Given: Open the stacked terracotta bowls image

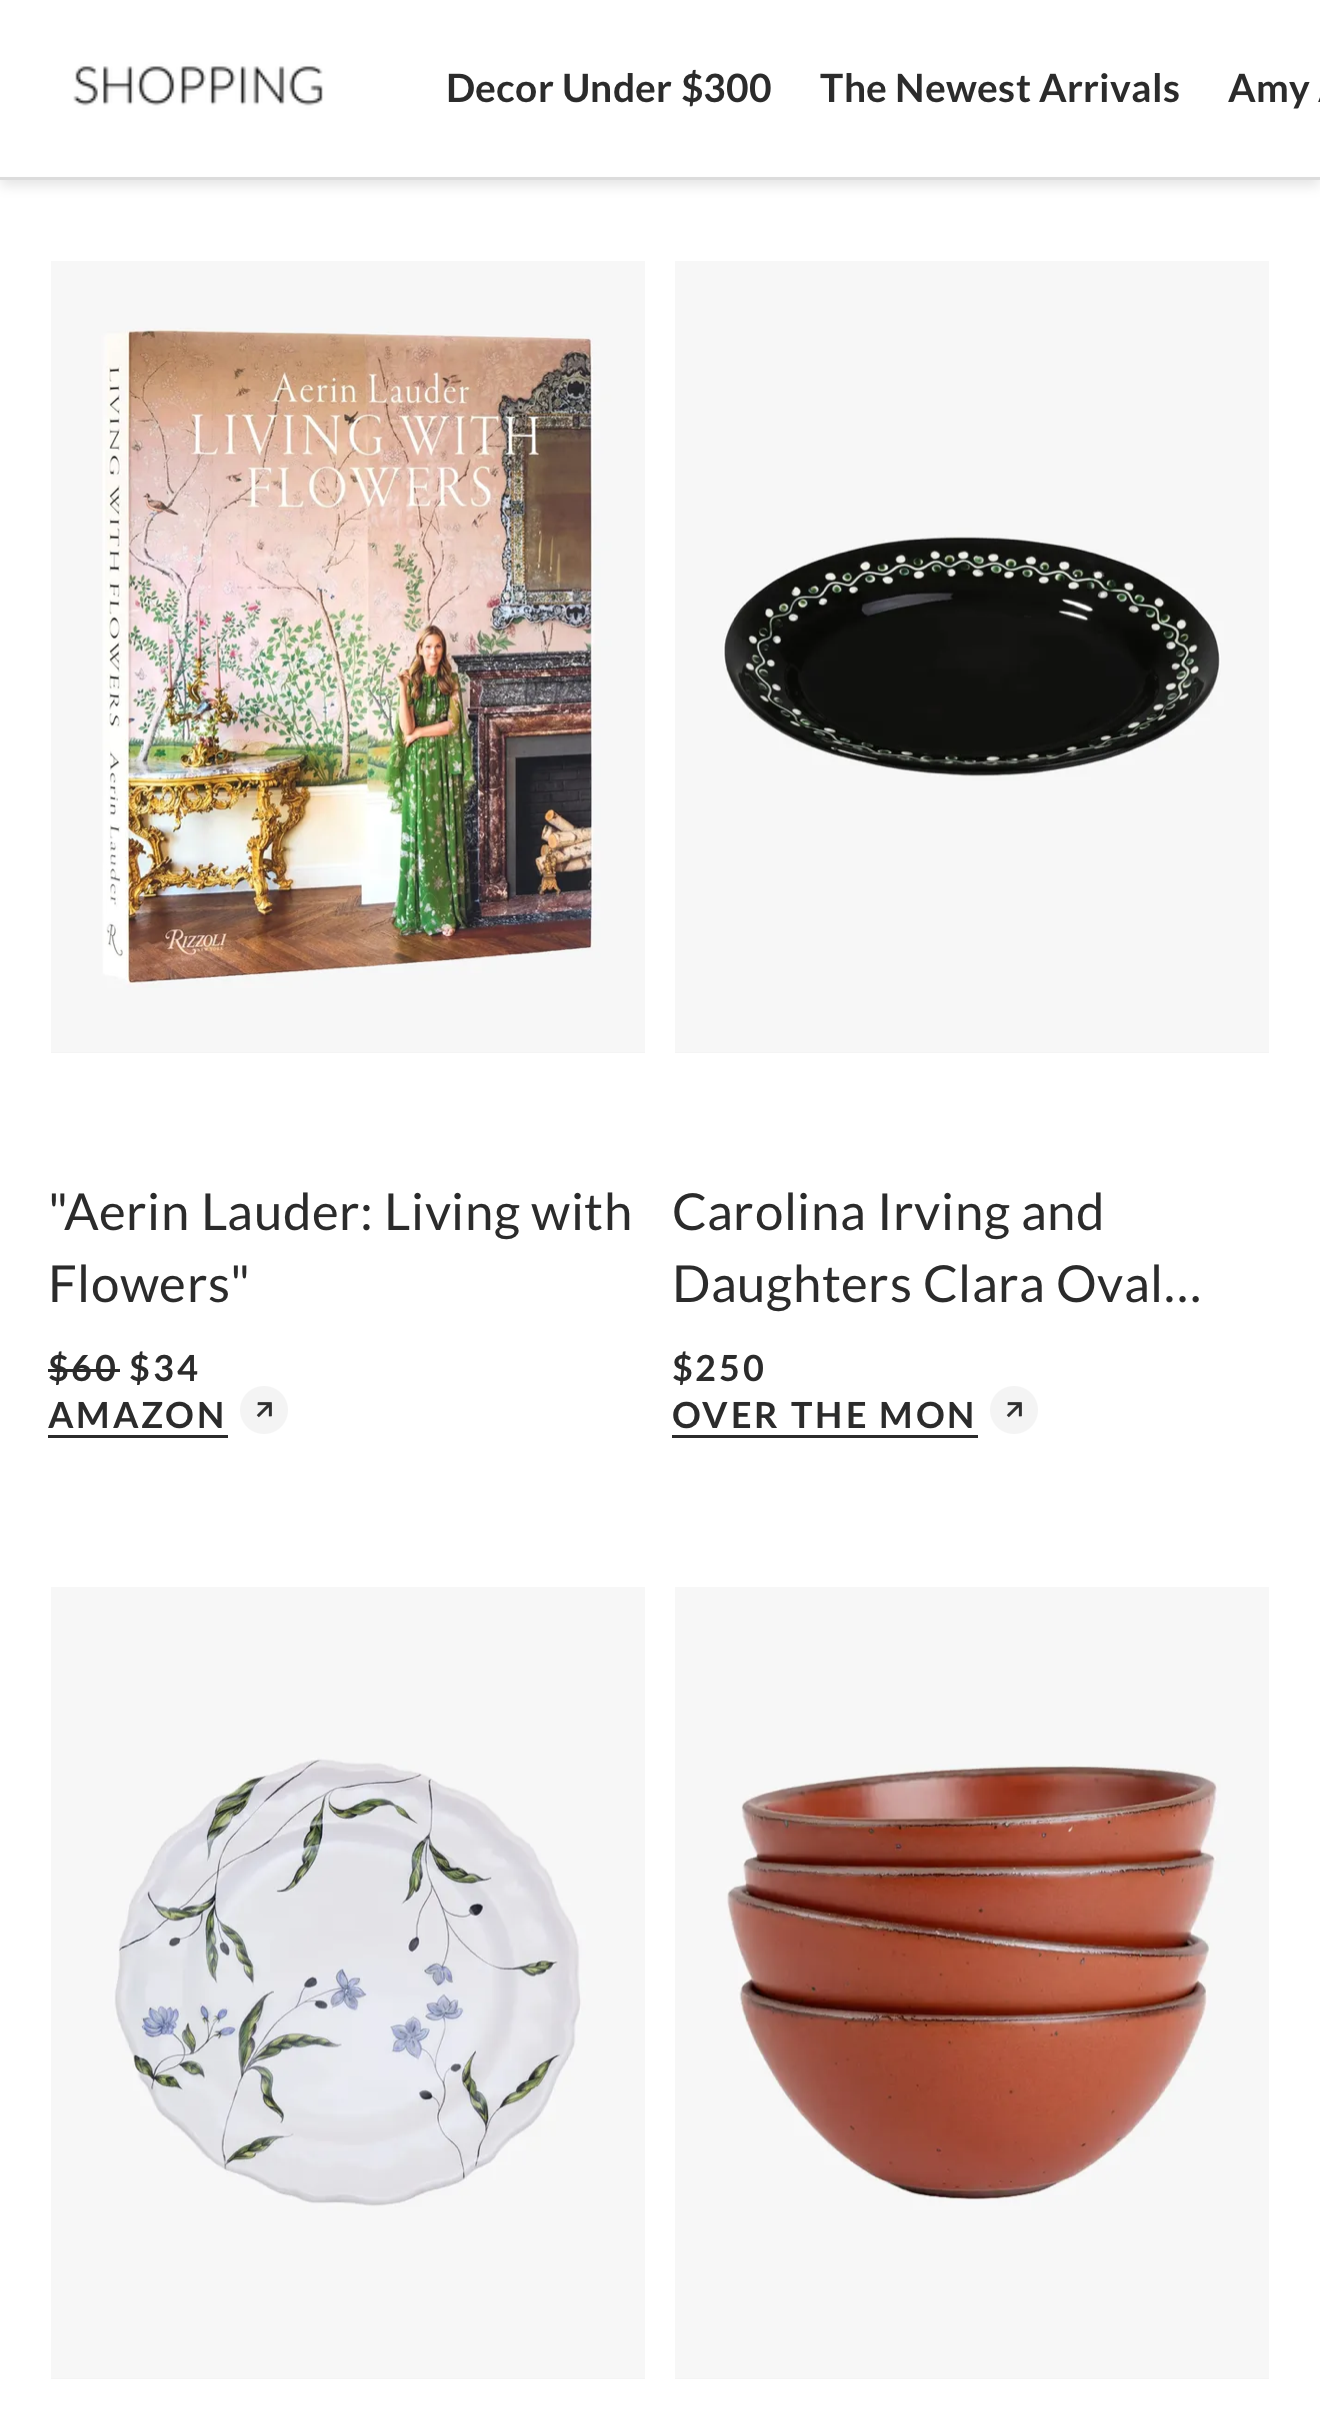Looking at the screenshot, I should click(972, 1982).
